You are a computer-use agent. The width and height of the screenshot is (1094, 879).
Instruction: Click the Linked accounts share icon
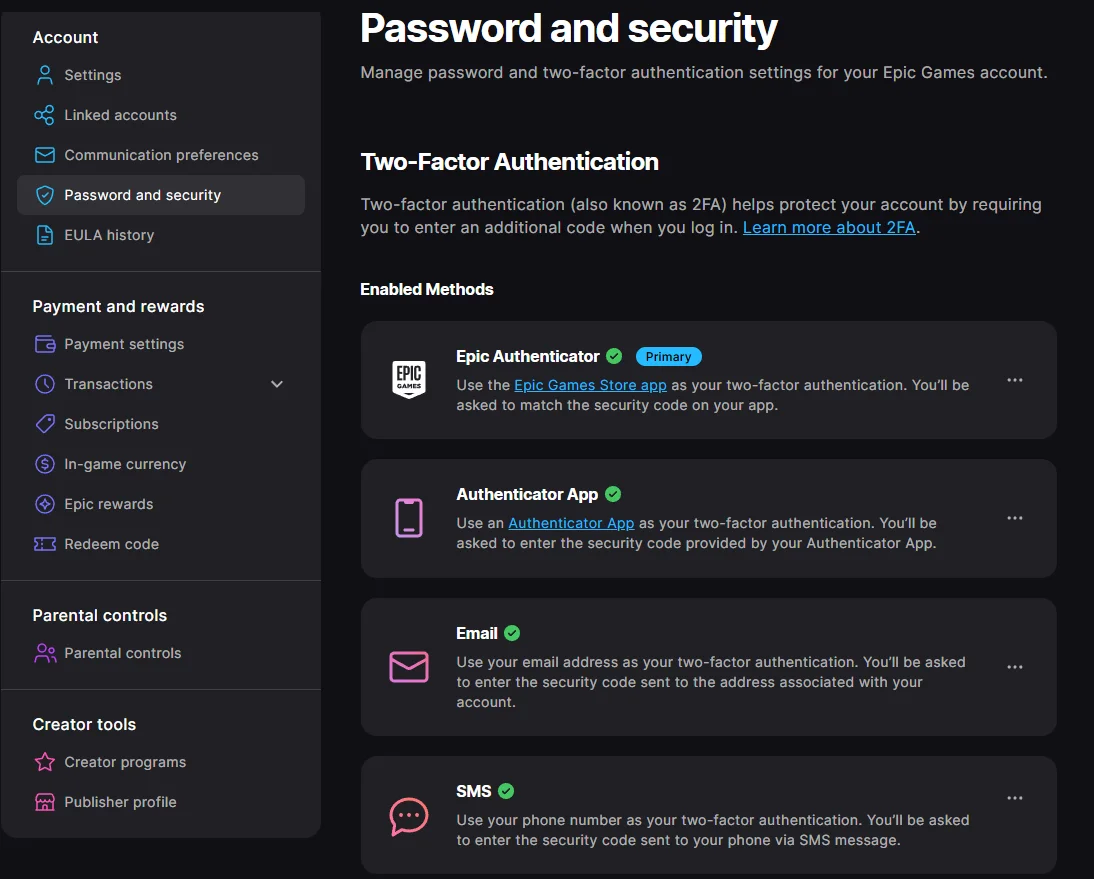pyautogui.click(x=45, y=115)
